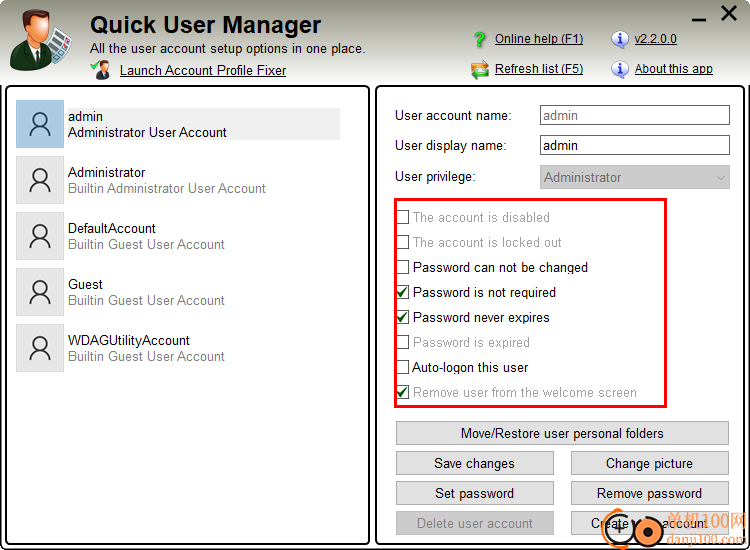Click the info icon beside About this app
The width and height of the screenshot is (750, 550).
pyautogui.click(x=619, y=69)
